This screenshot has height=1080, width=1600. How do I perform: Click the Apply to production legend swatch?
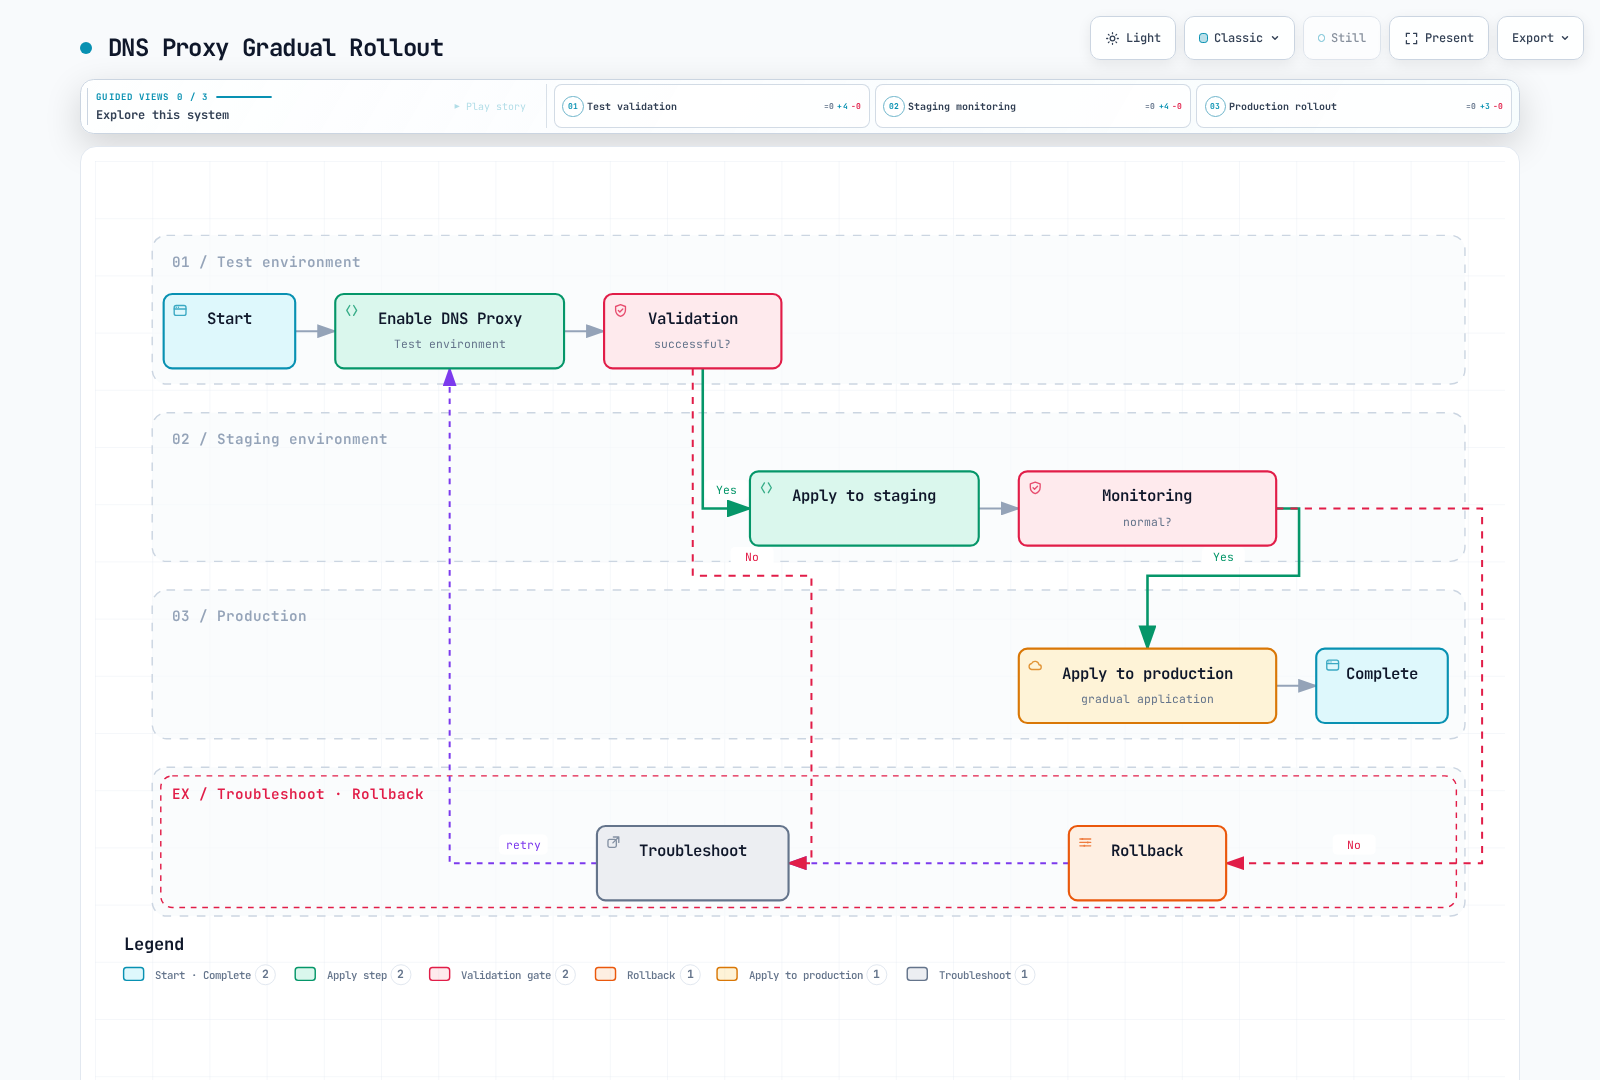728,975
